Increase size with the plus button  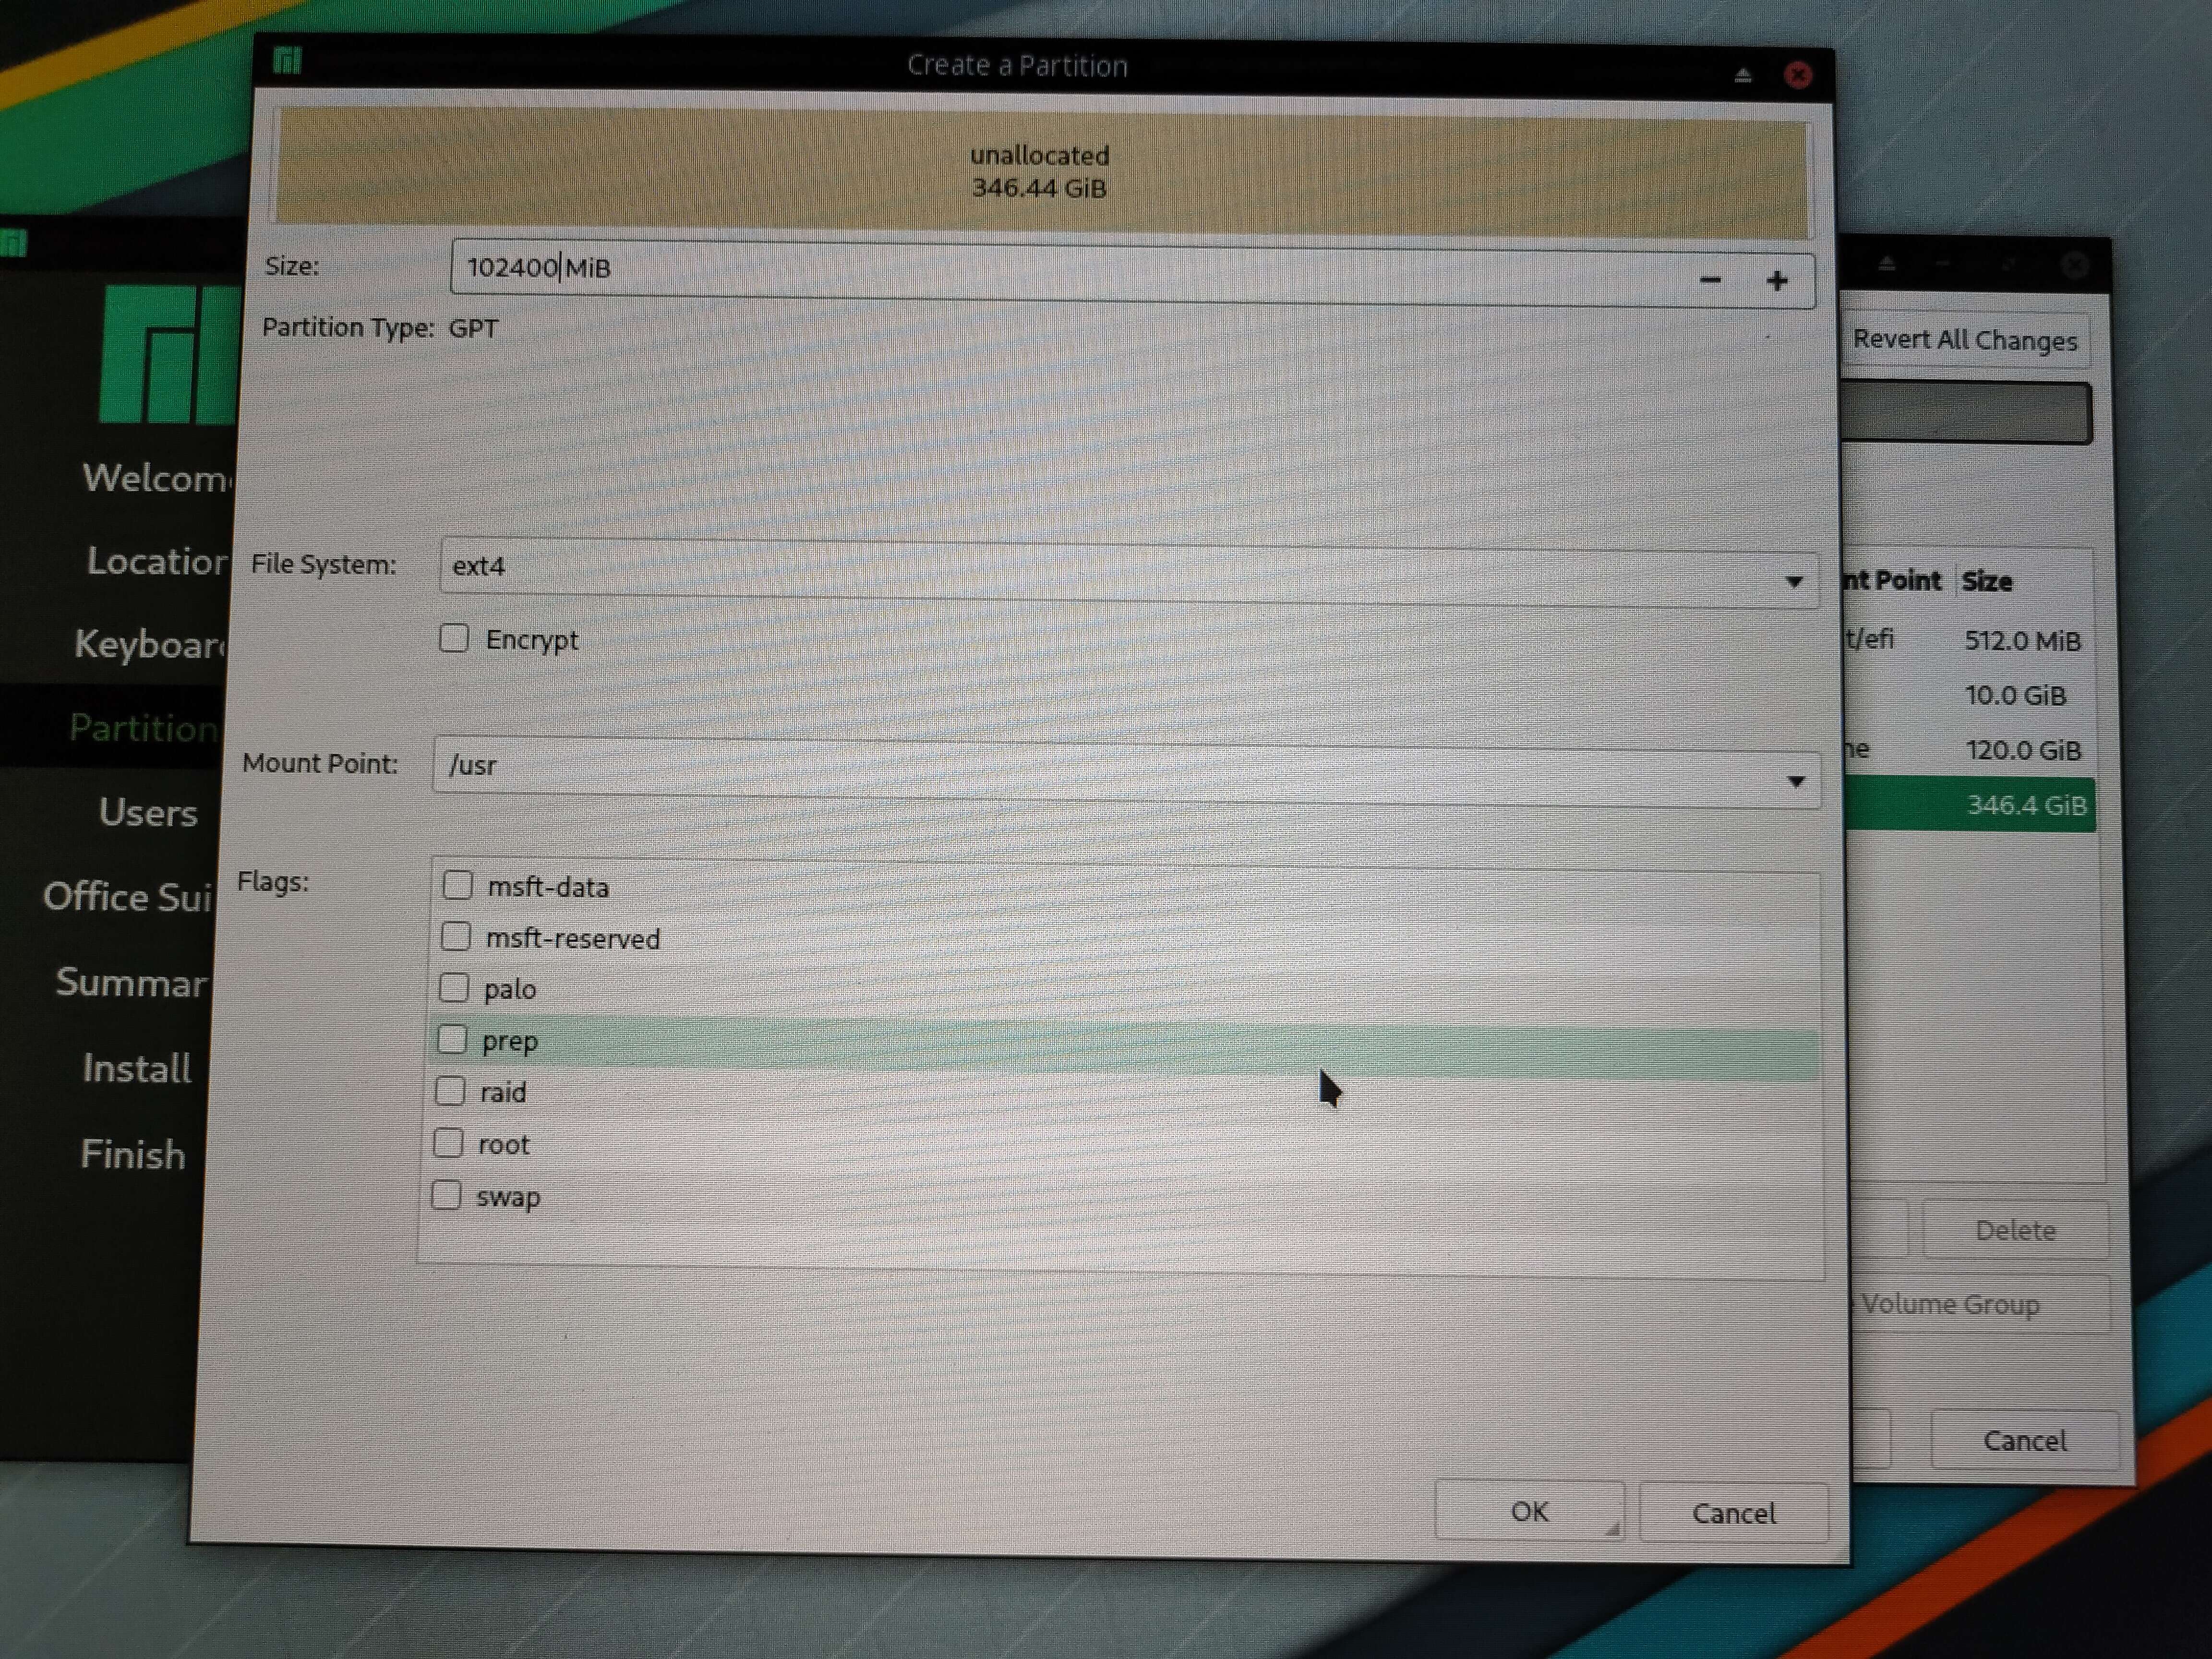(1777, 281)
